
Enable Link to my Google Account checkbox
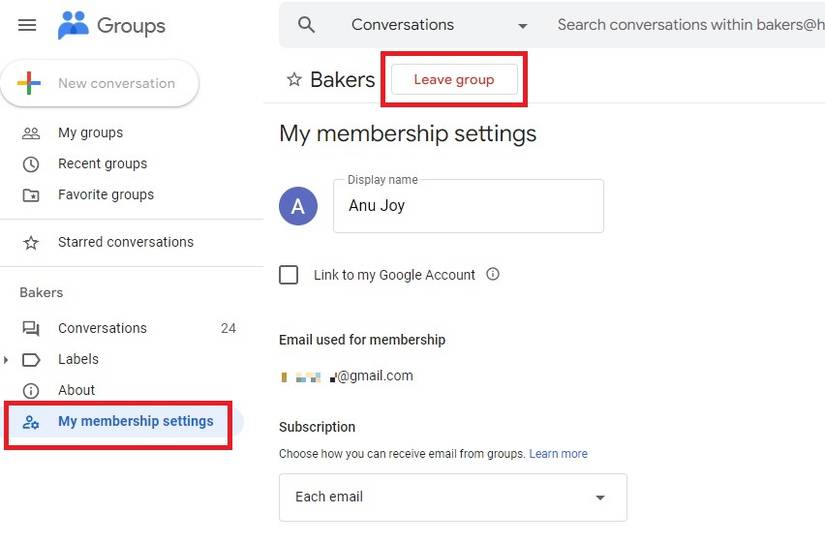289,275
